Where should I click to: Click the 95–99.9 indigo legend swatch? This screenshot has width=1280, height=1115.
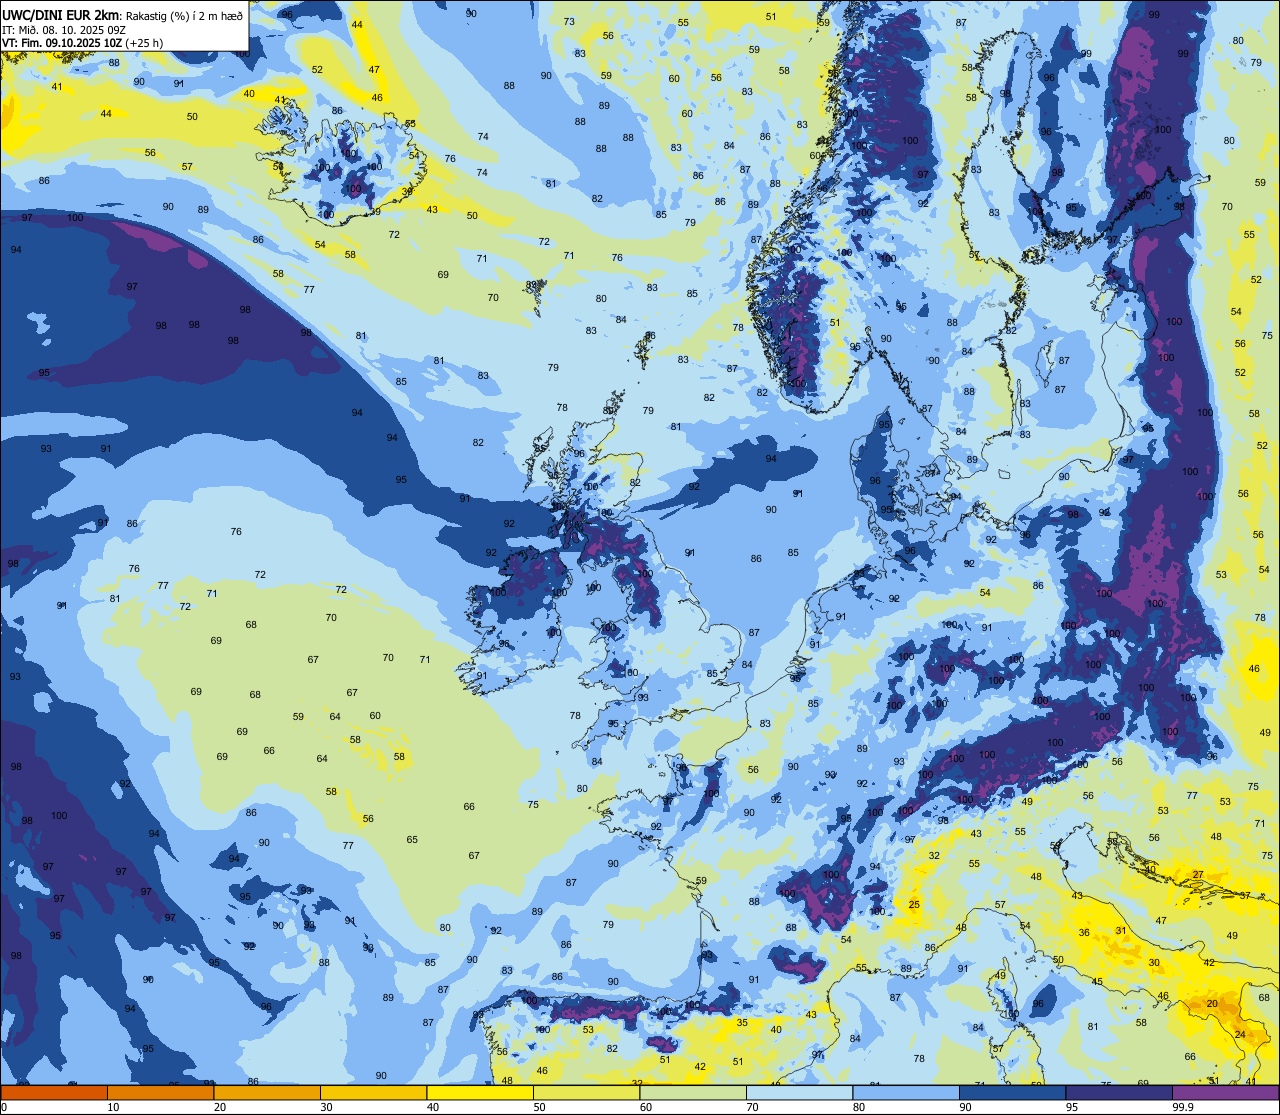coord(1119,1092)
